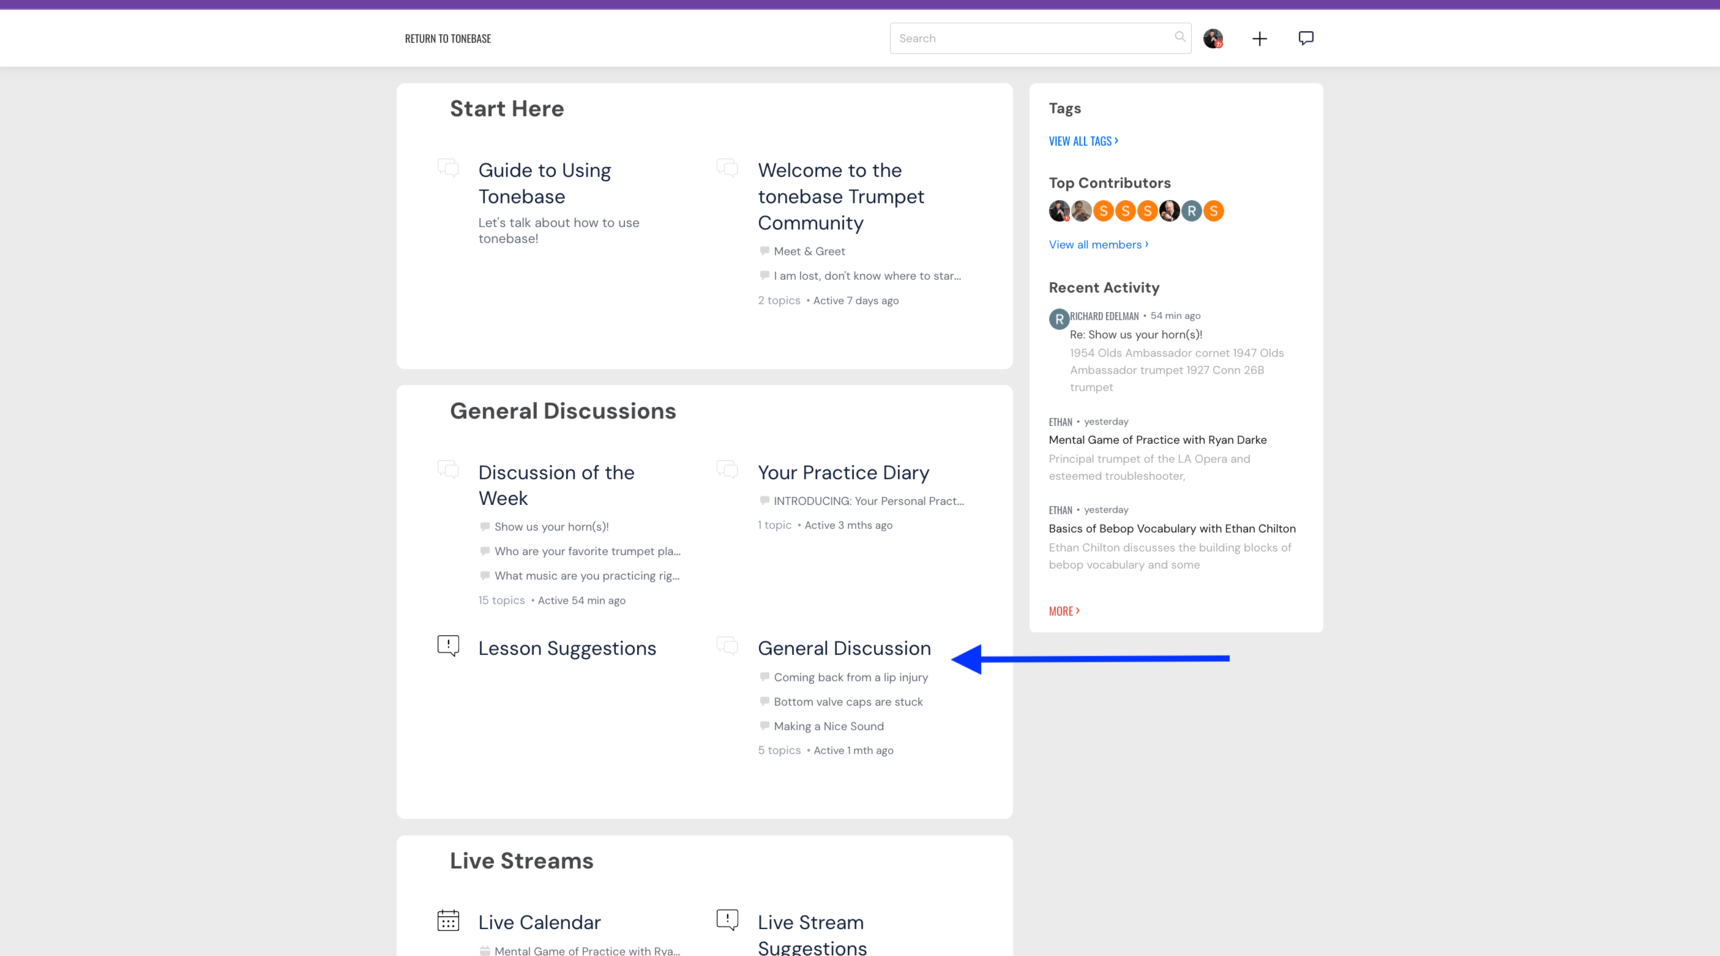Click the forum icon beside Guide to Using Tonebase
Screen dimensions: 1720x956
pyautogui.click(x=448, y=168)
